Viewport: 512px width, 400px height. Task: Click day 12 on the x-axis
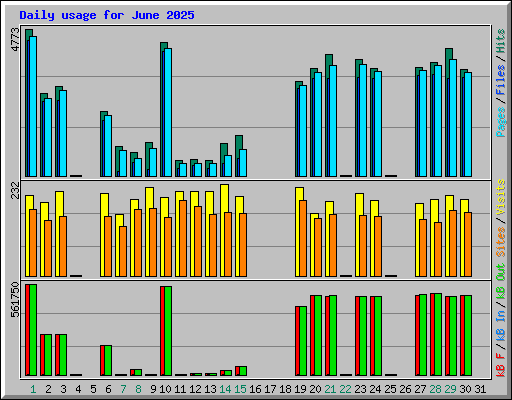pos(195,389)
